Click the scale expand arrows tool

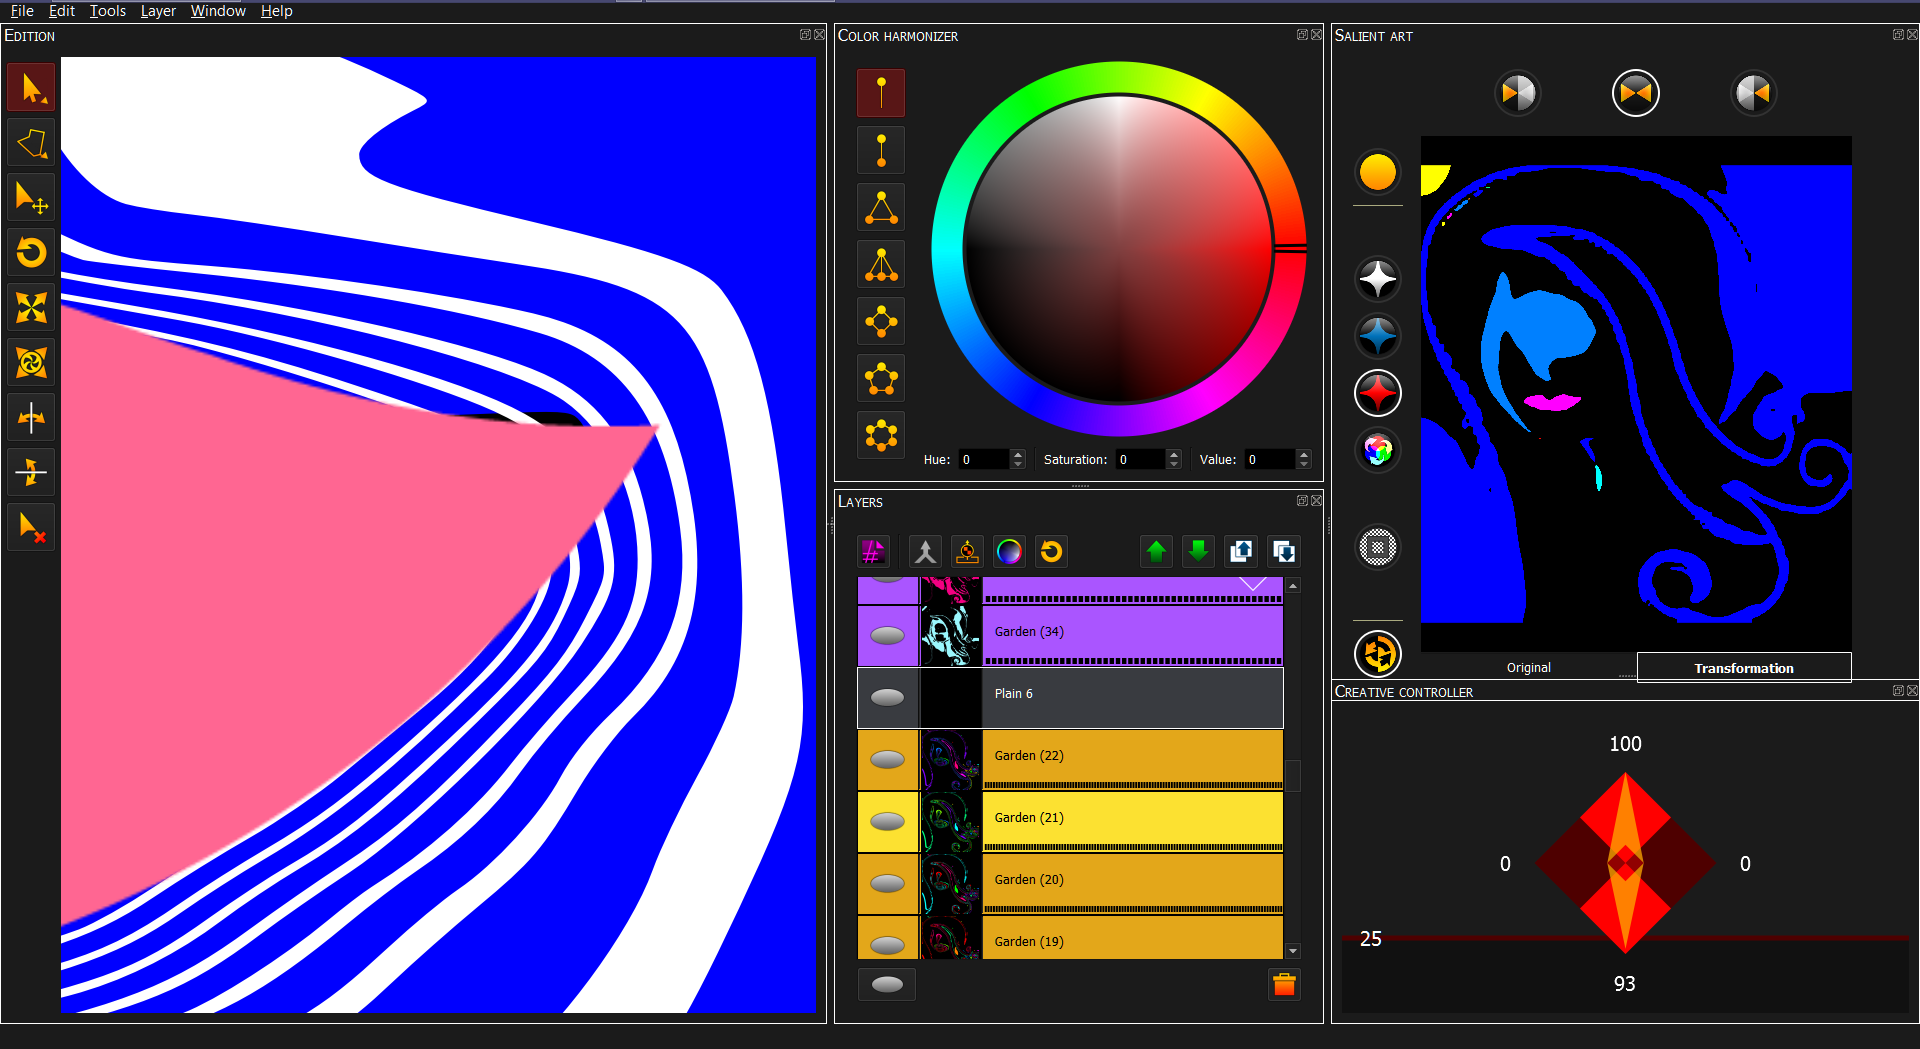click(x=31, y=307)
